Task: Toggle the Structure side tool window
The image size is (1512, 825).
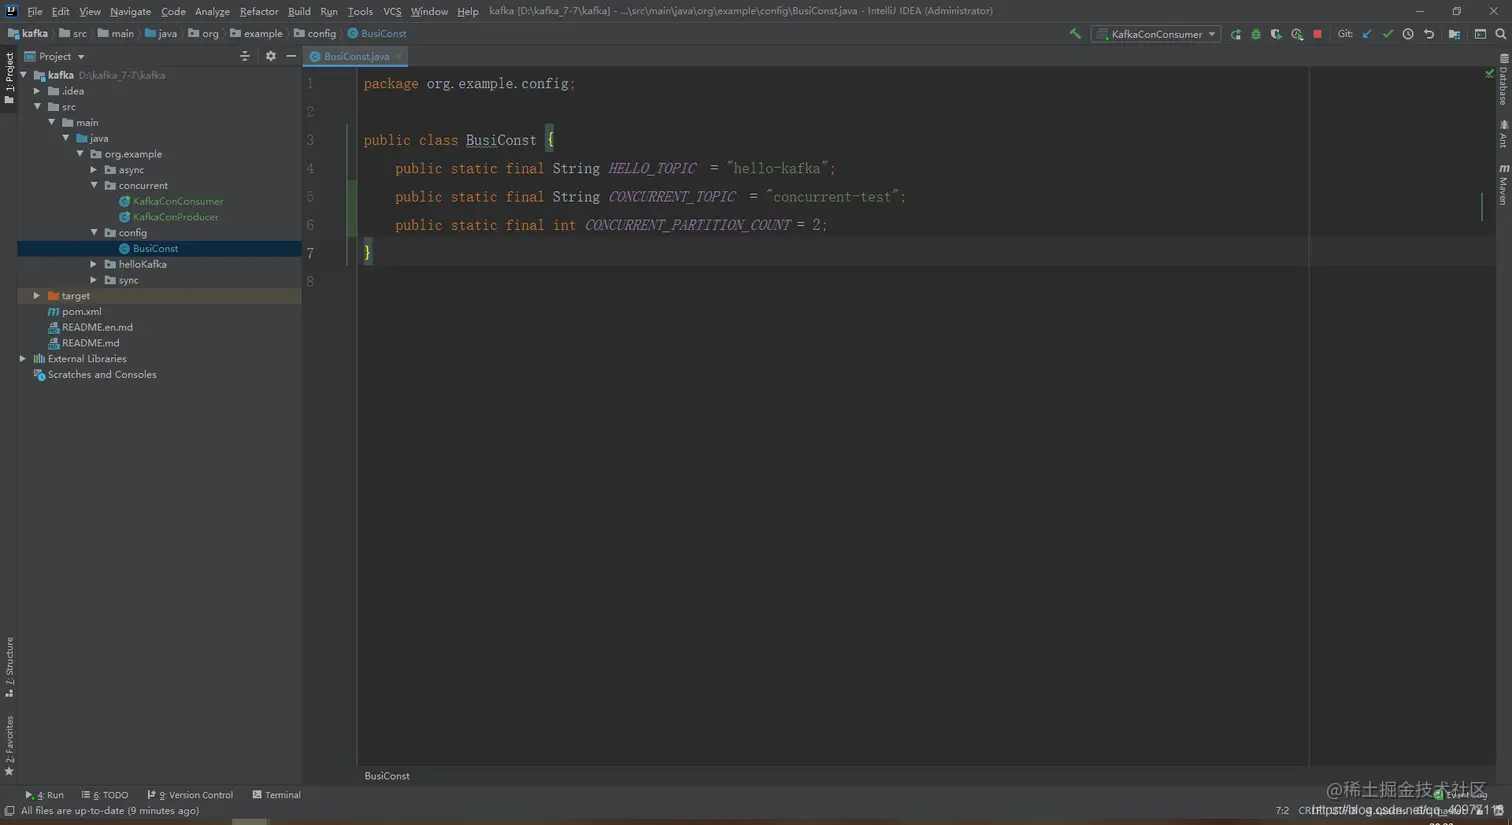Action: point(9,667)
